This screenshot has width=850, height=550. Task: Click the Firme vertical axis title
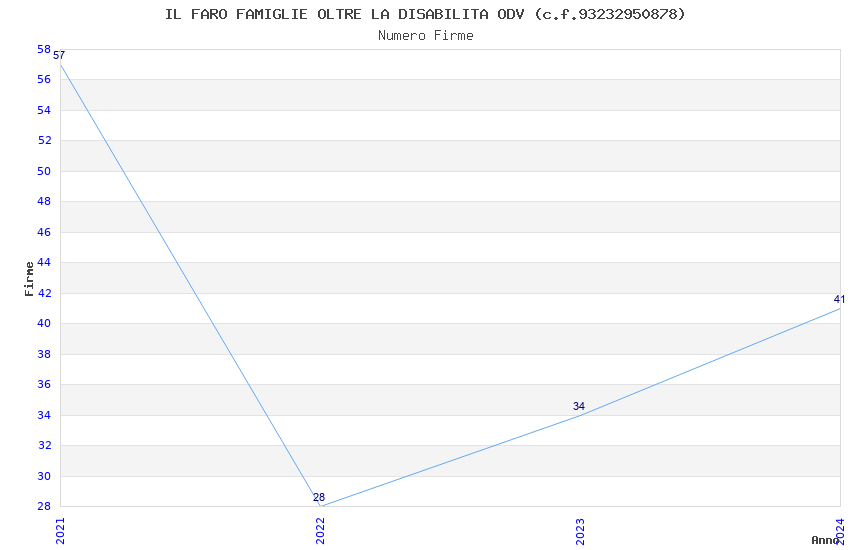(29, 279)
